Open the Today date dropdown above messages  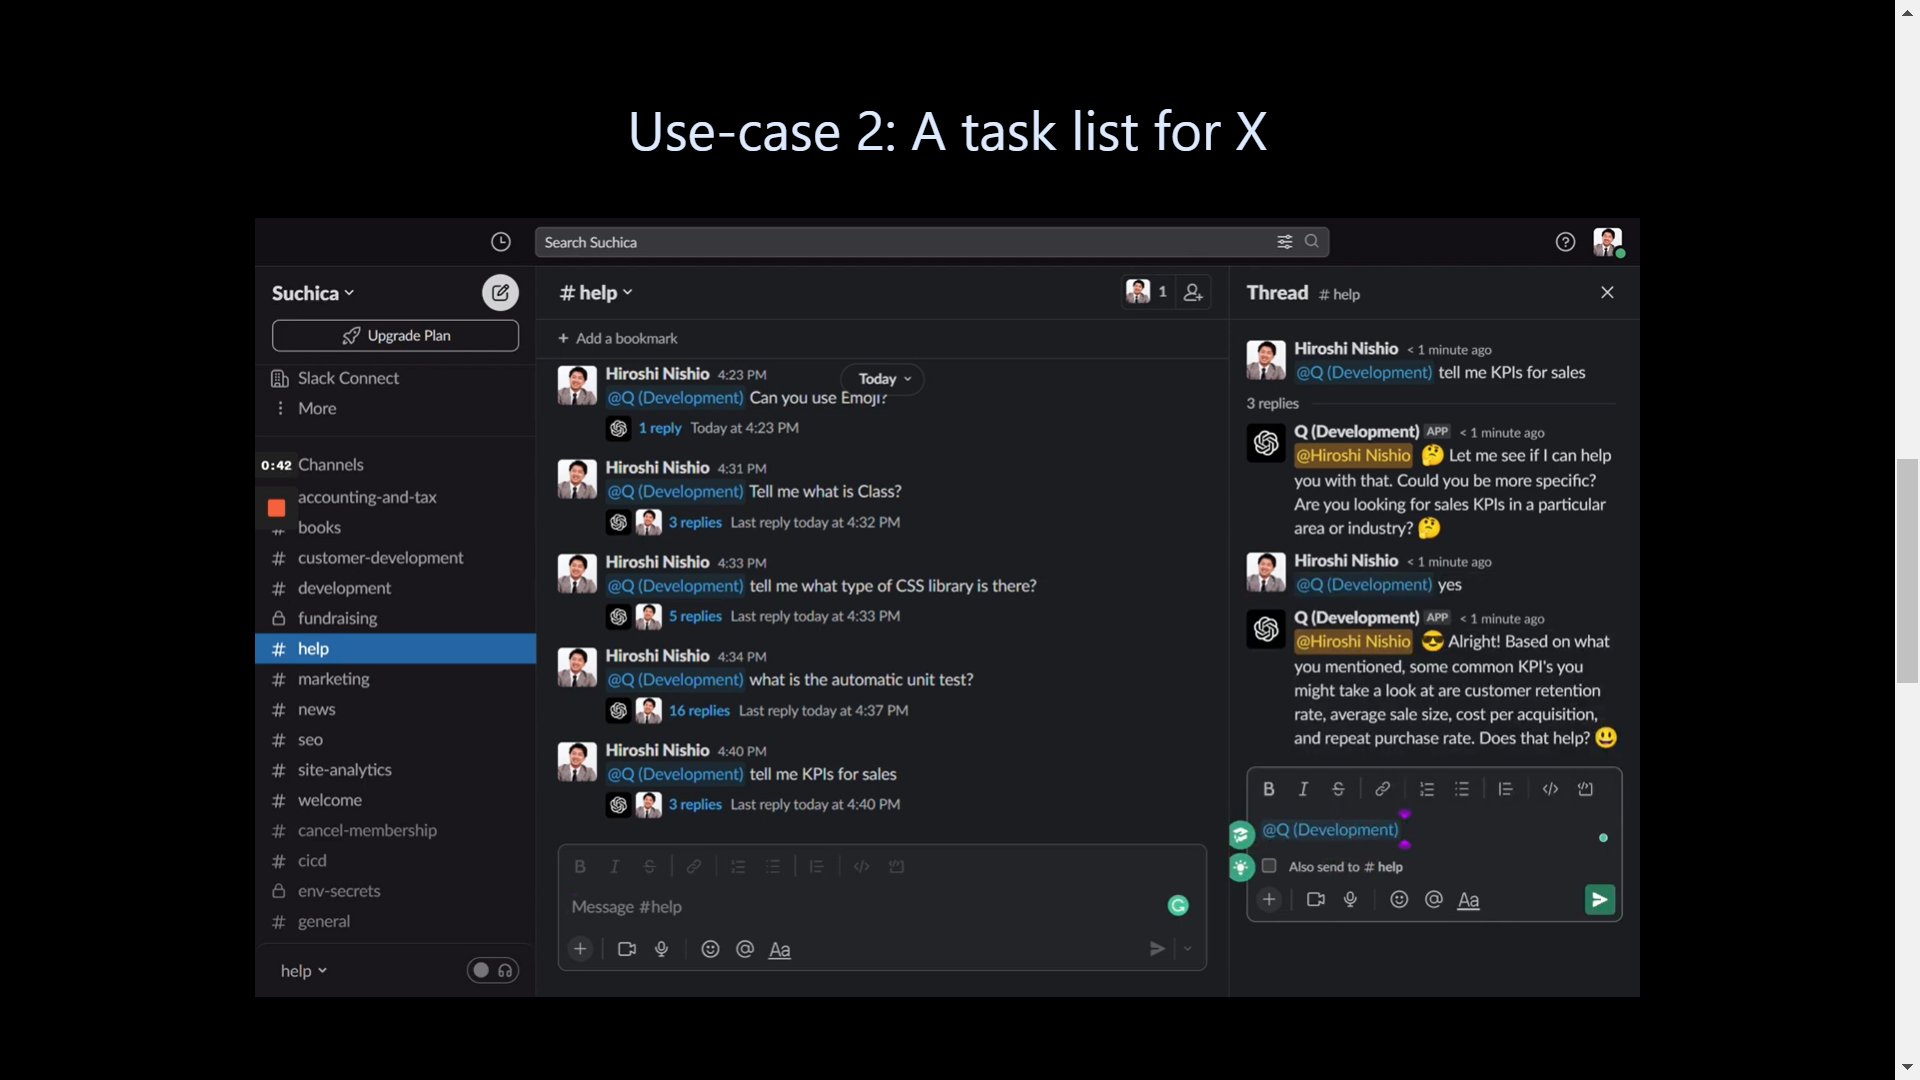click(882, 379)
